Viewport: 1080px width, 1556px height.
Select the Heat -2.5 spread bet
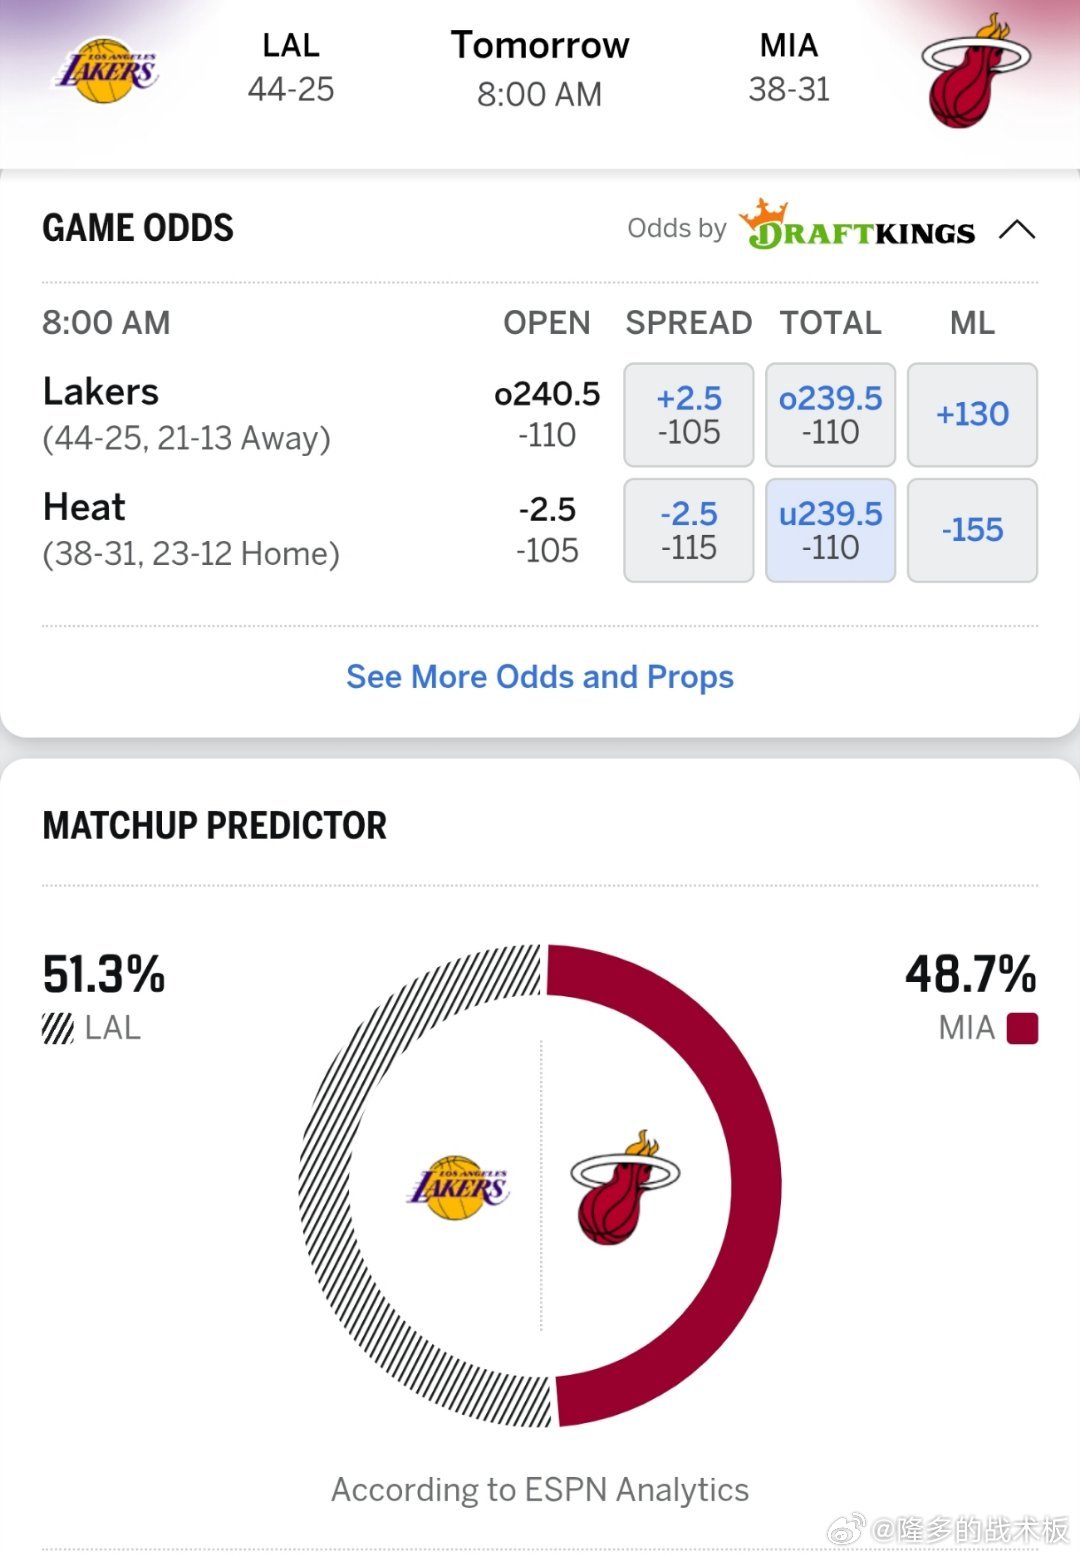[688, 530]
